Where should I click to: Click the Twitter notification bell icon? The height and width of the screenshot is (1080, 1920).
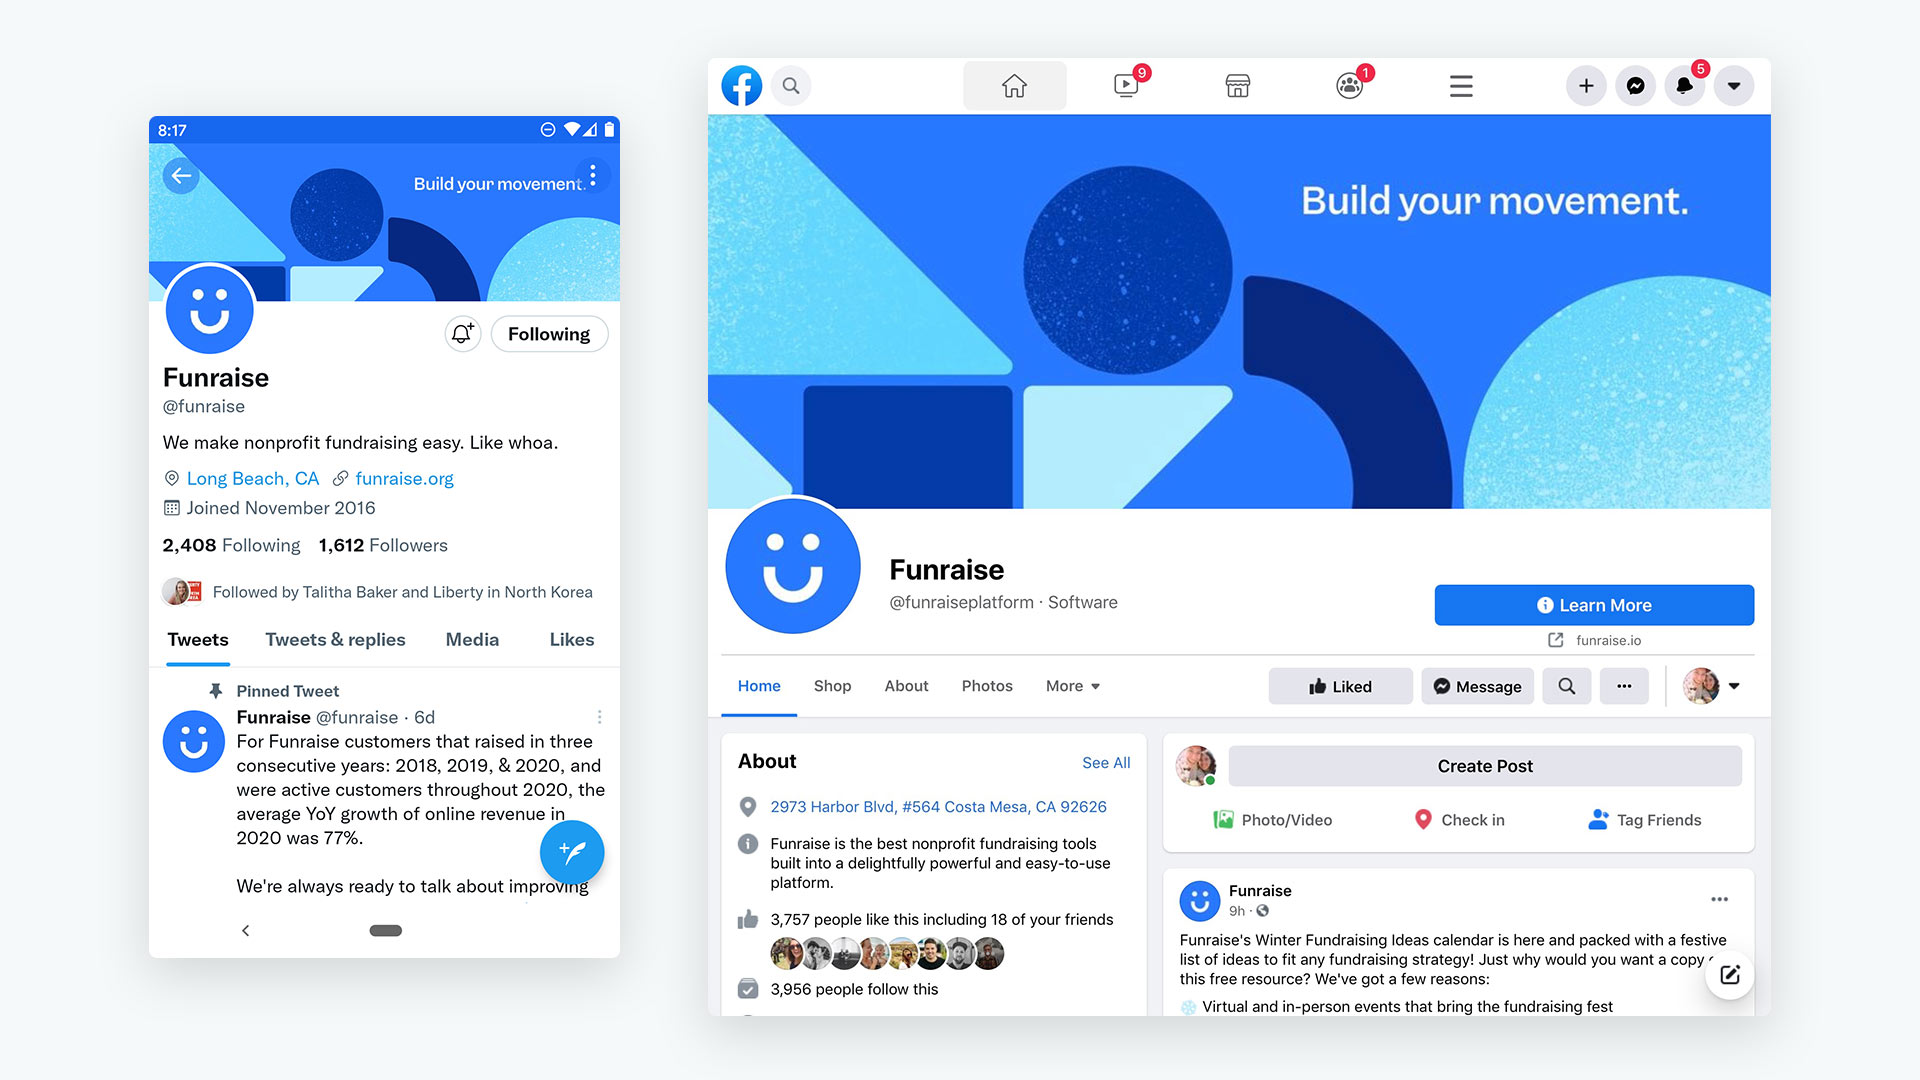462,334
